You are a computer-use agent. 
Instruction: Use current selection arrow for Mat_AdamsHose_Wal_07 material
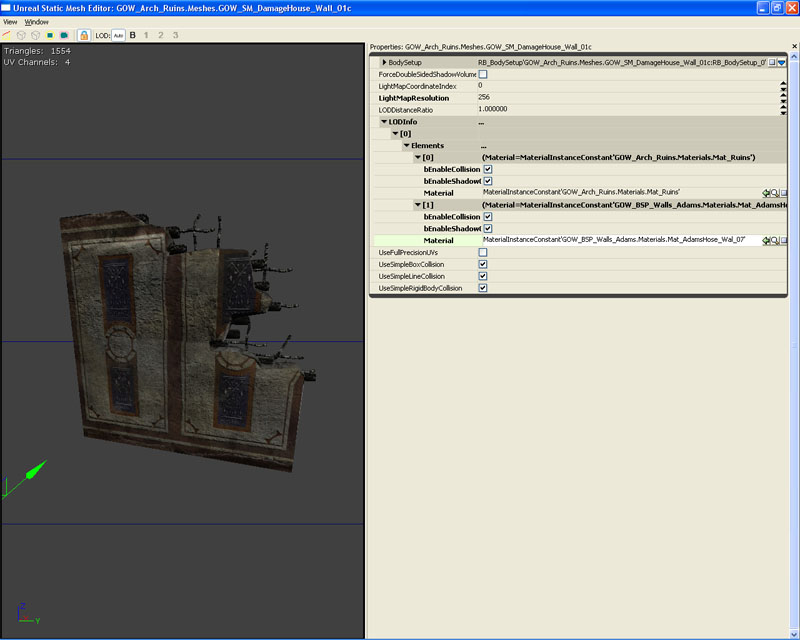[766, 240]
